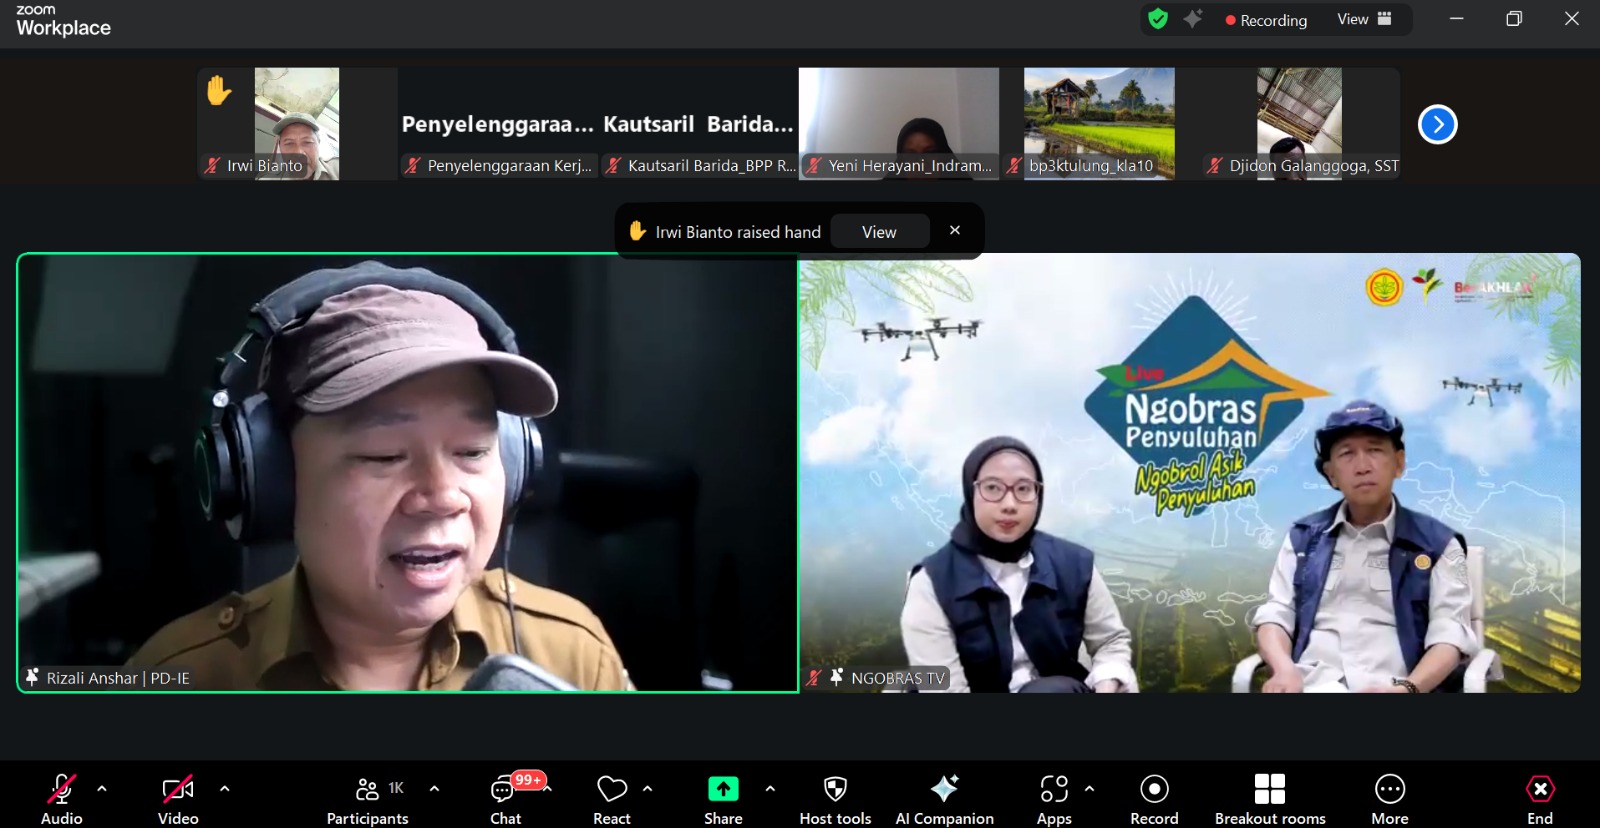Open the green encryption shield info
This screenshot has height=828, width=1600.
tap(1158, 19)
